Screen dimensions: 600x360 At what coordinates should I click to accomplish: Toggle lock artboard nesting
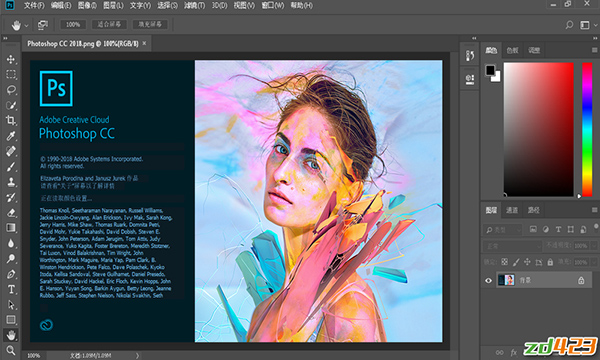539,262
